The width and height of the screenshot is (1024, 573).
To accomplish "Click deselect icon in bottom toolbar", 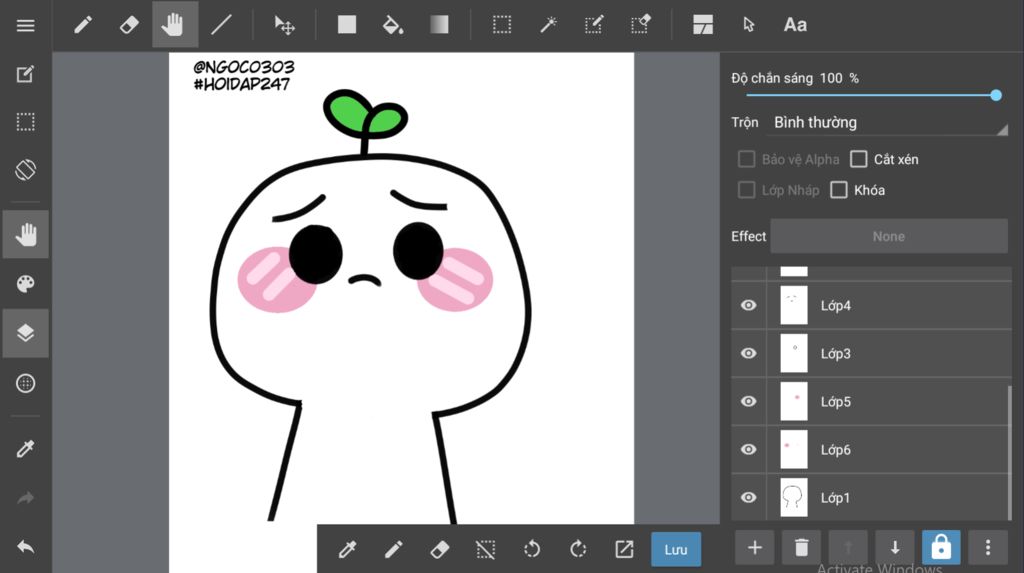I will pyautogui.click(x=486, y=549).
